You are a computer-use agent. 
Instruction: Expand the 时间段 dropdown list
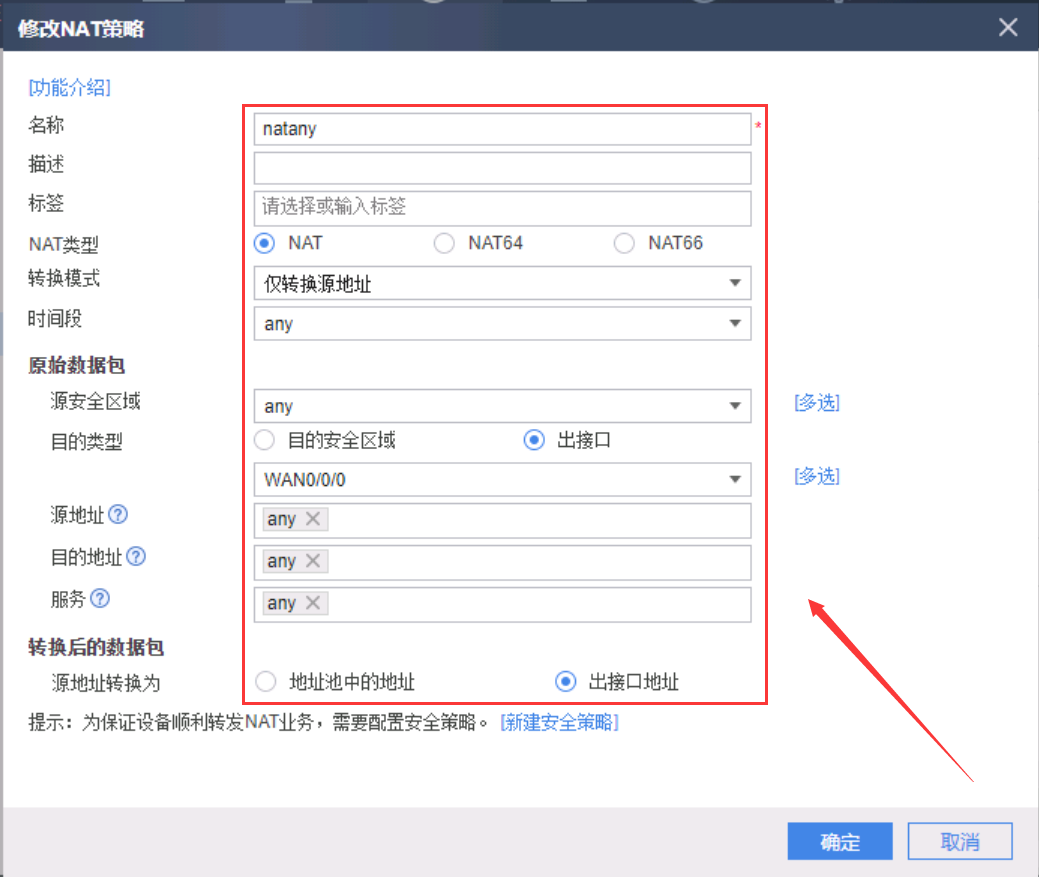502,324
